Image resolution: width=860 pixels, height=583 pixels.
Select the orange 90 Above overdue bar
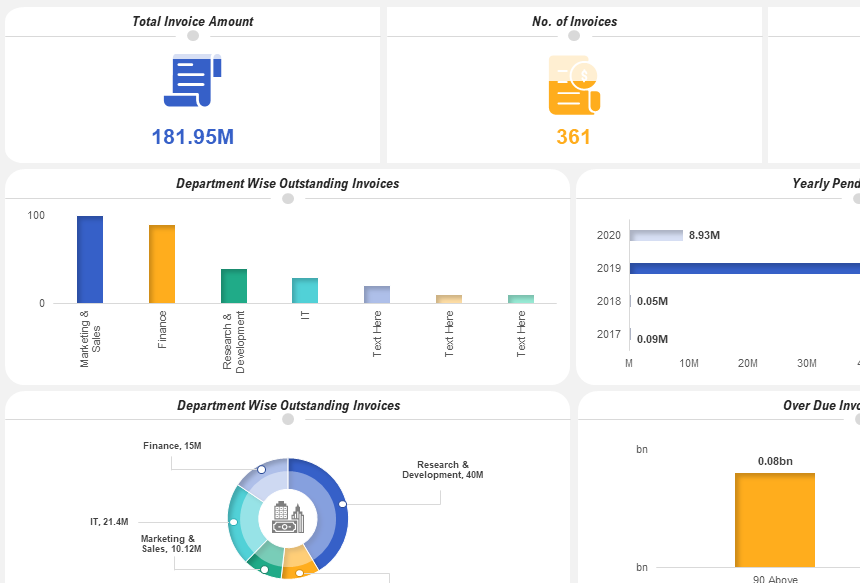775,520
